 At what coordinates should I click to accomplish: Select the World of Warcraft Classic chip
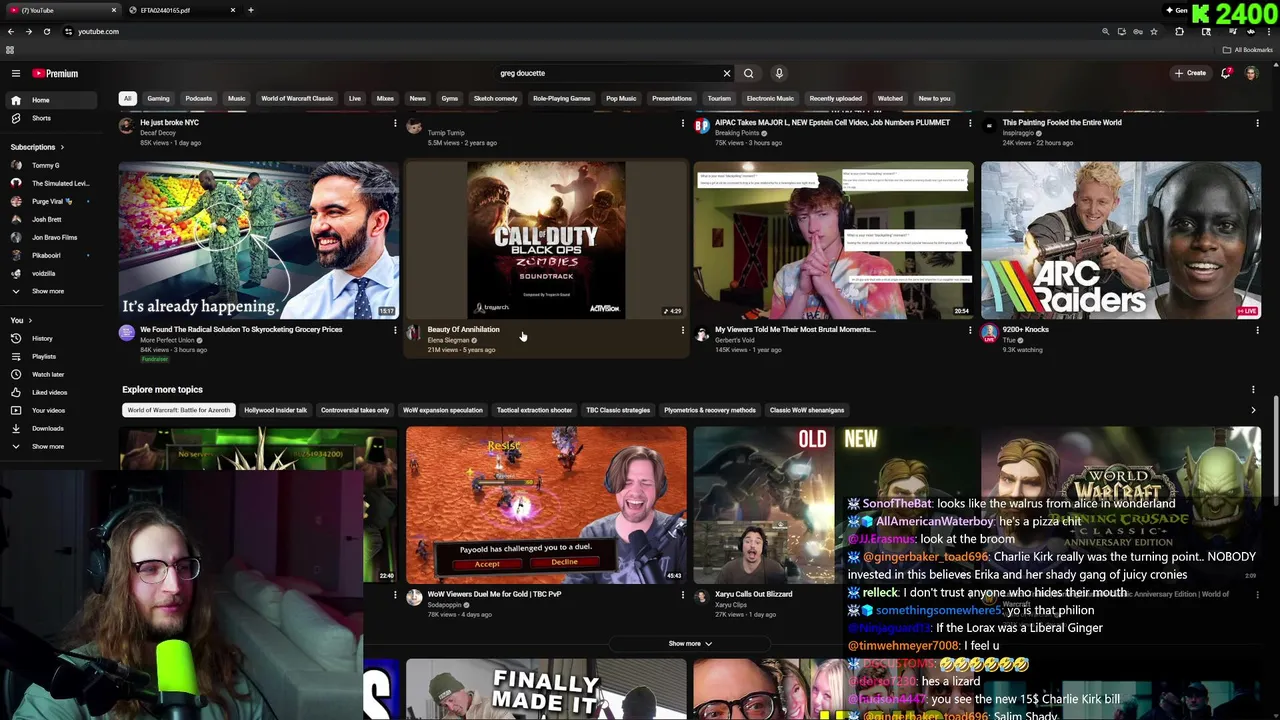coord(297,98)
